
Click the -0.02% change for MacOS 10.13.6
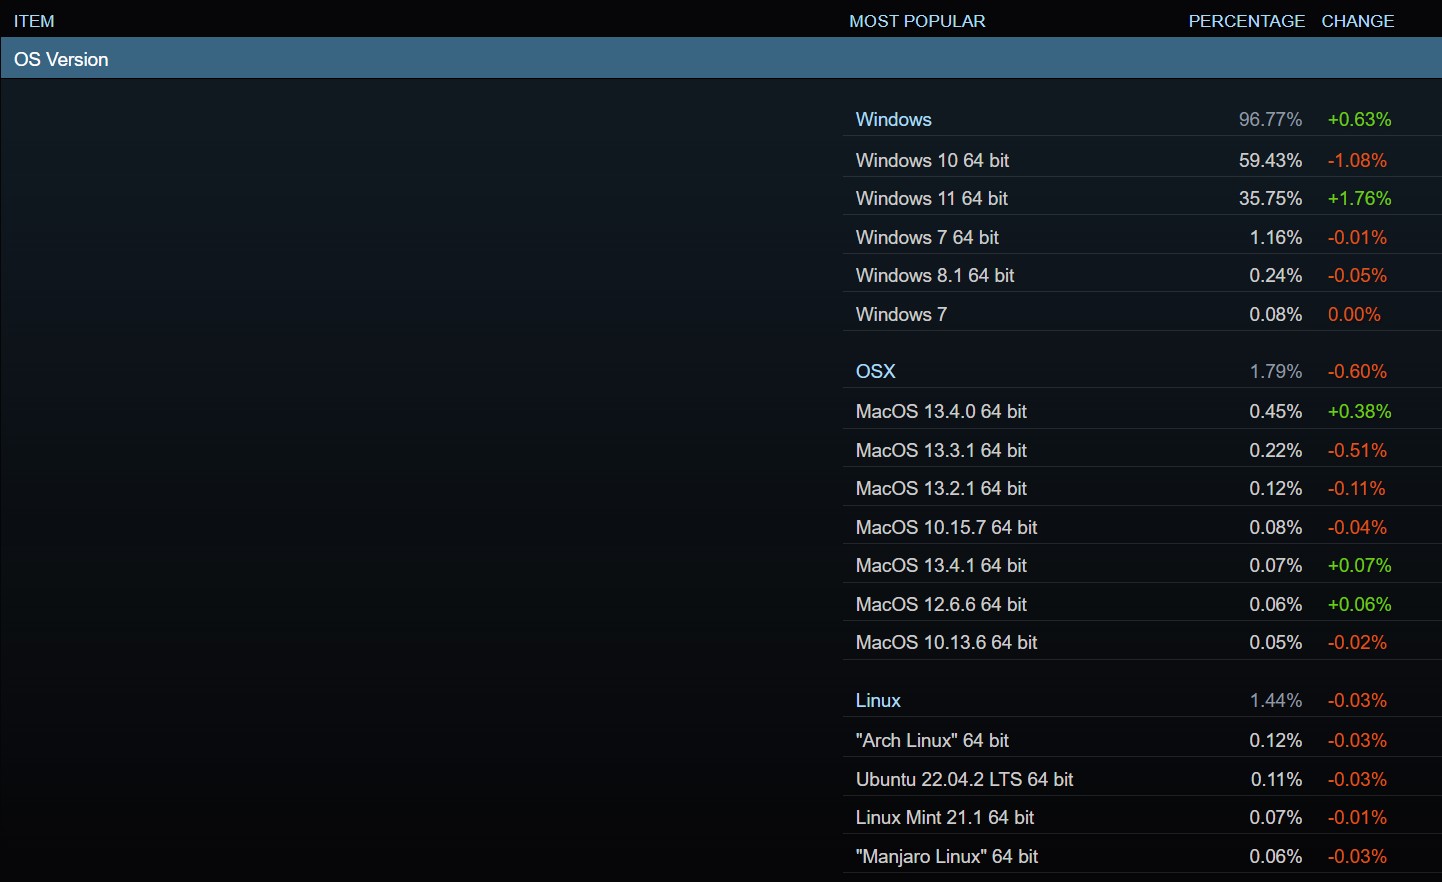(x=1357, y=642)
